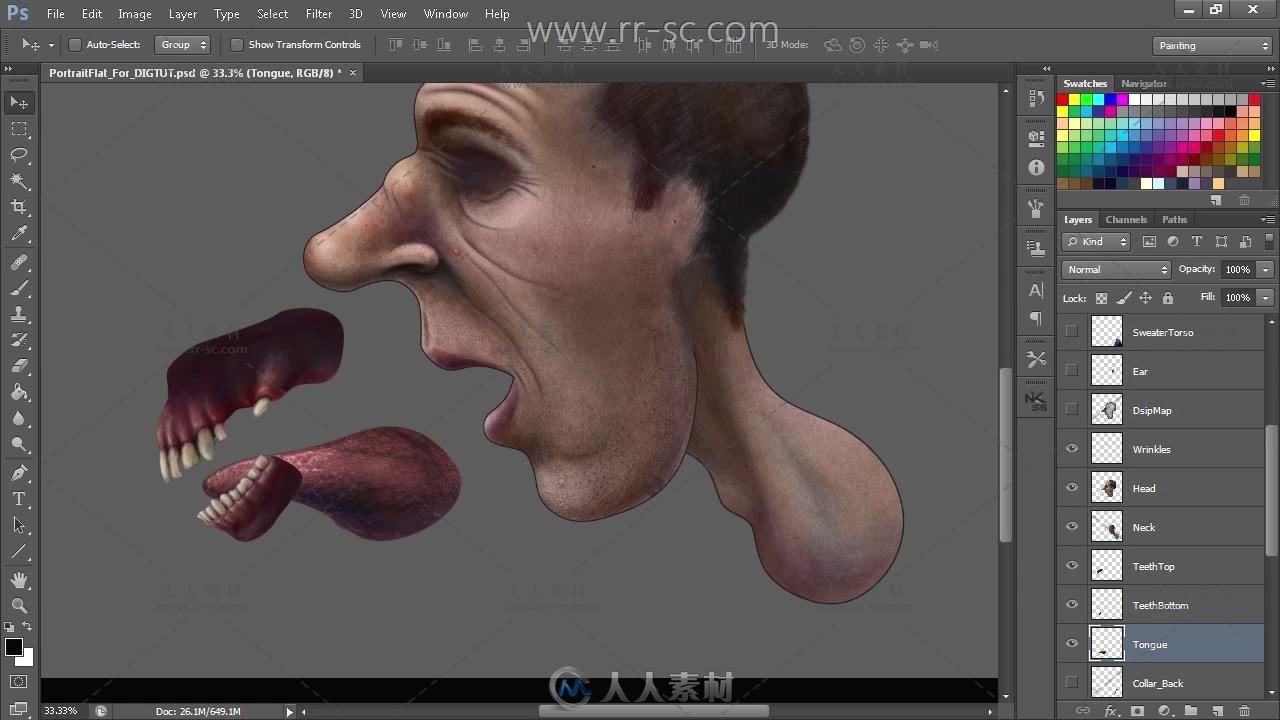This screenshot has width=1280, height=720.
Task: Open the Normal blend mode dropdown
Action: [1115, 270]
